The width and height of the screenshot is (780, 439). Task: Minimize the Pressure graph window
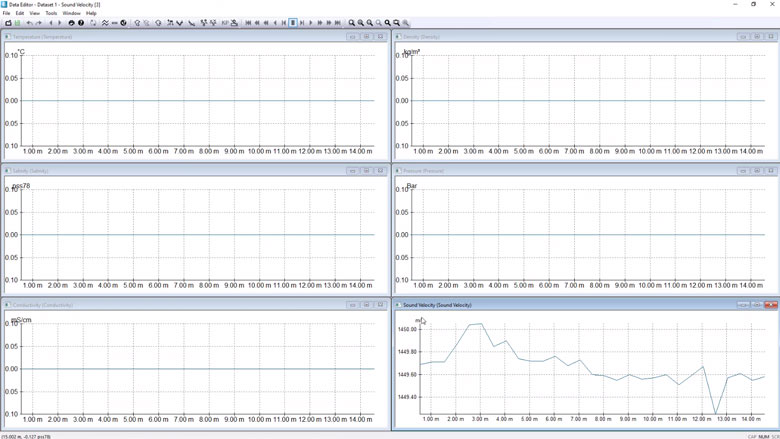[743, 171]
